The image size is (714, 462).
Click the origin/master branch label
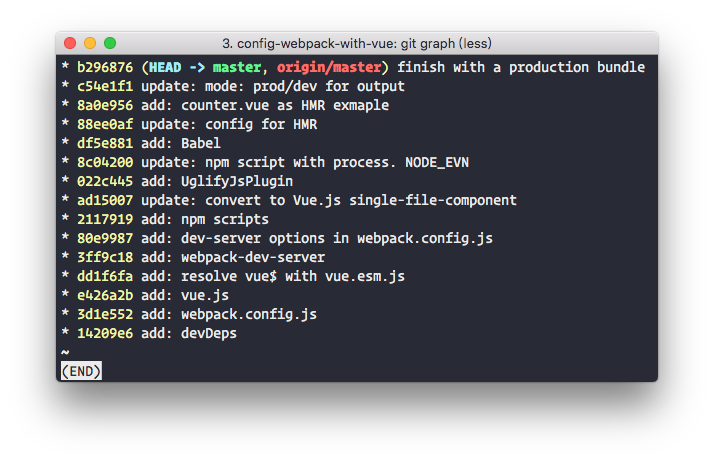(330, 68)
